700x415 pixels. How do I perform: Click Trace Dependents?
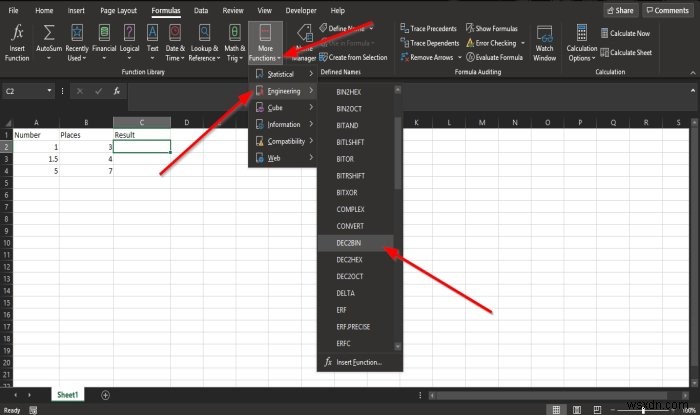(430, 43)
